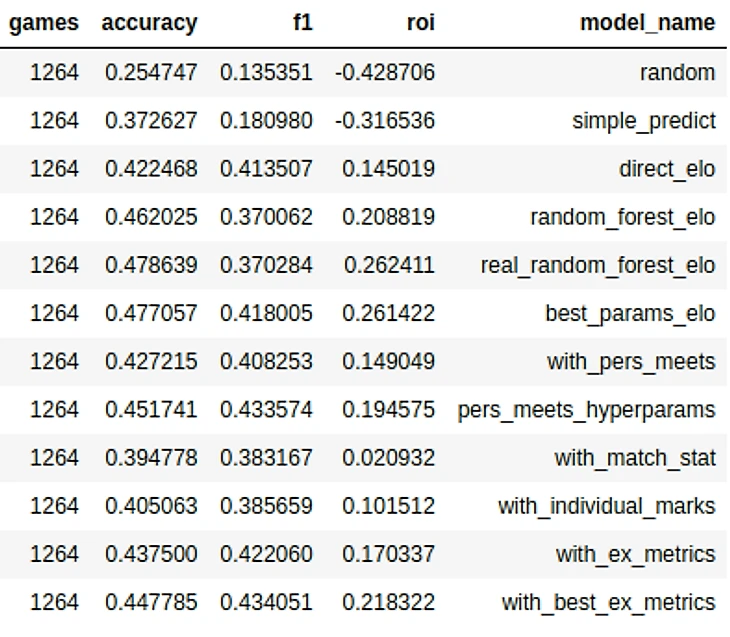The width and height of the screenshot is (730, 637).
Task: Select the with_best_ex_metrics cell
Action: tap(608, 603)
